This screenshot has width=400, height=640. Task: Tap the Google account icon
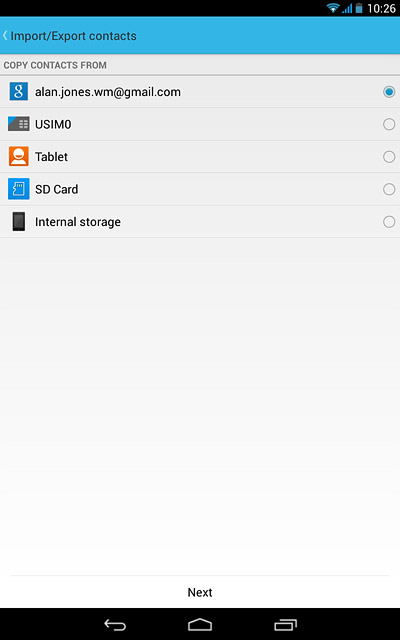19,92
